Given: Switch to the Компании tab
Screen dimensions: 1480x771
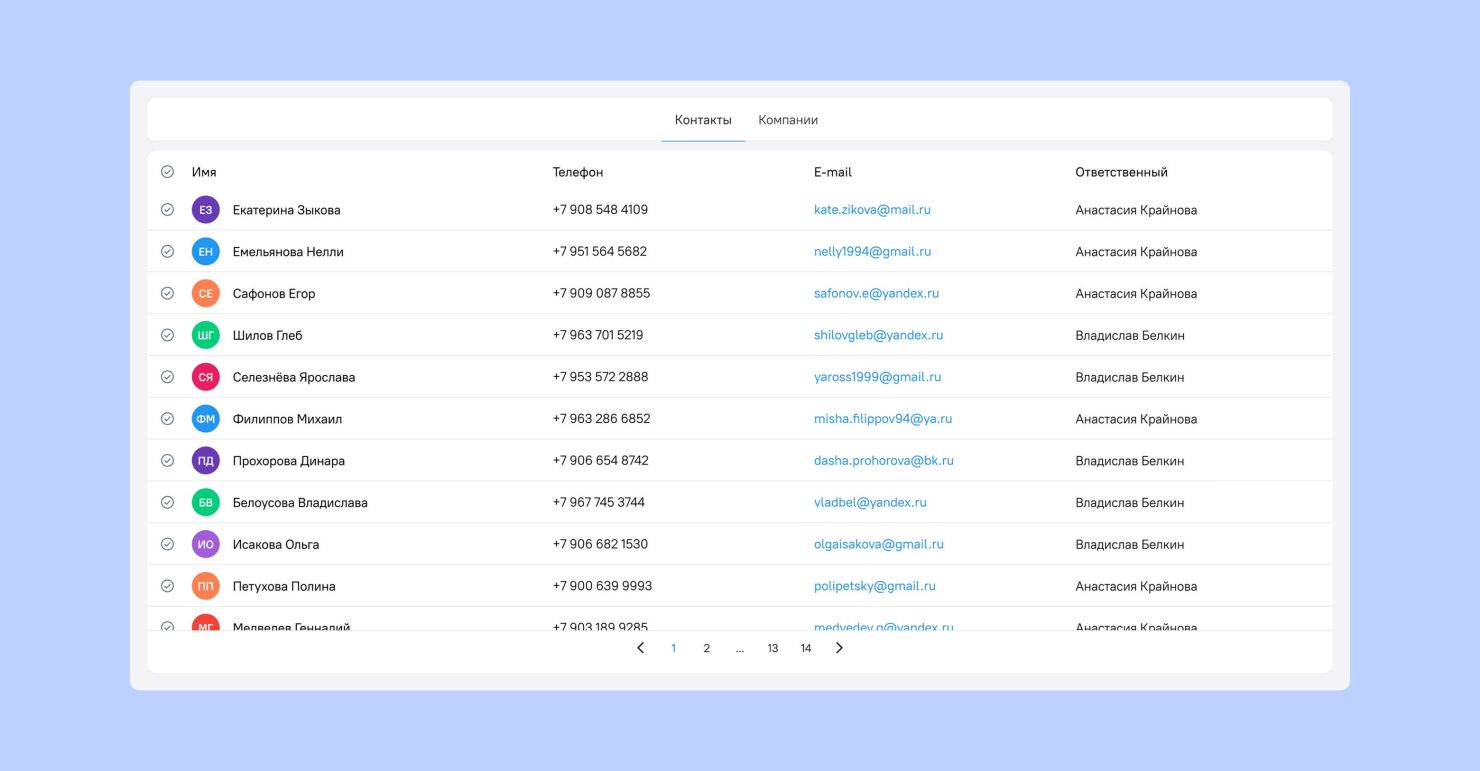Looking at the screenshot, I should tap(788, 120).
